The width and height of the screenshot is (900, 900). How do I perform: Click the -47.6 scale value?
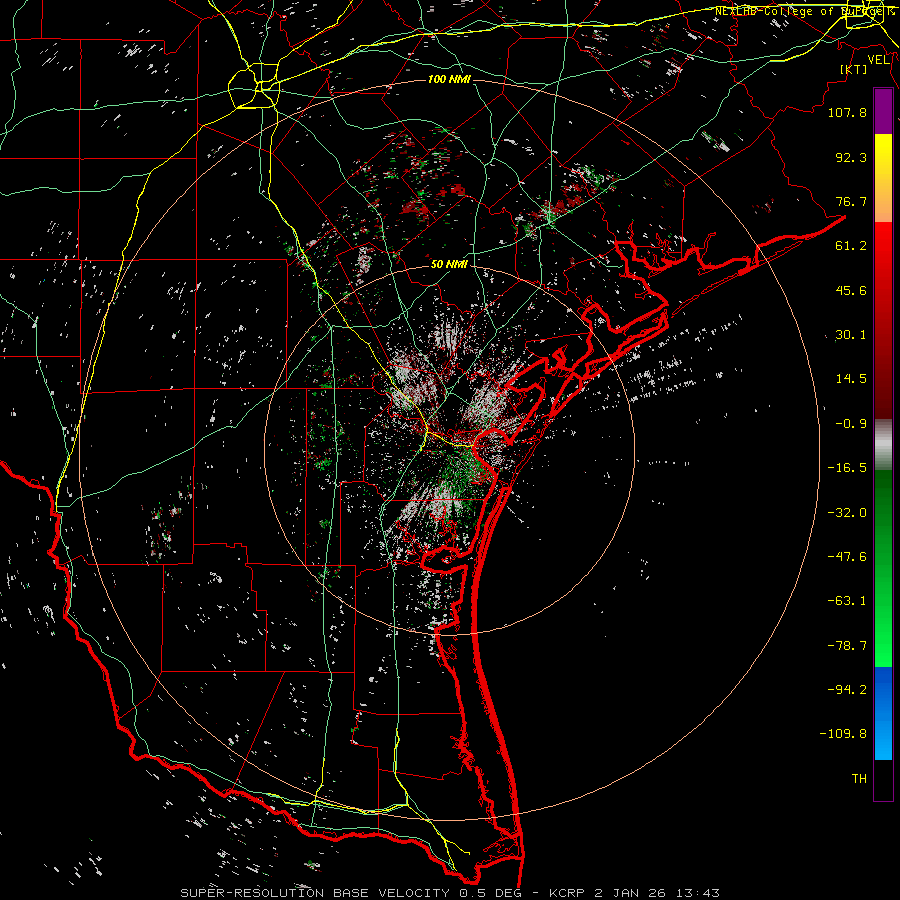[847, 557]
